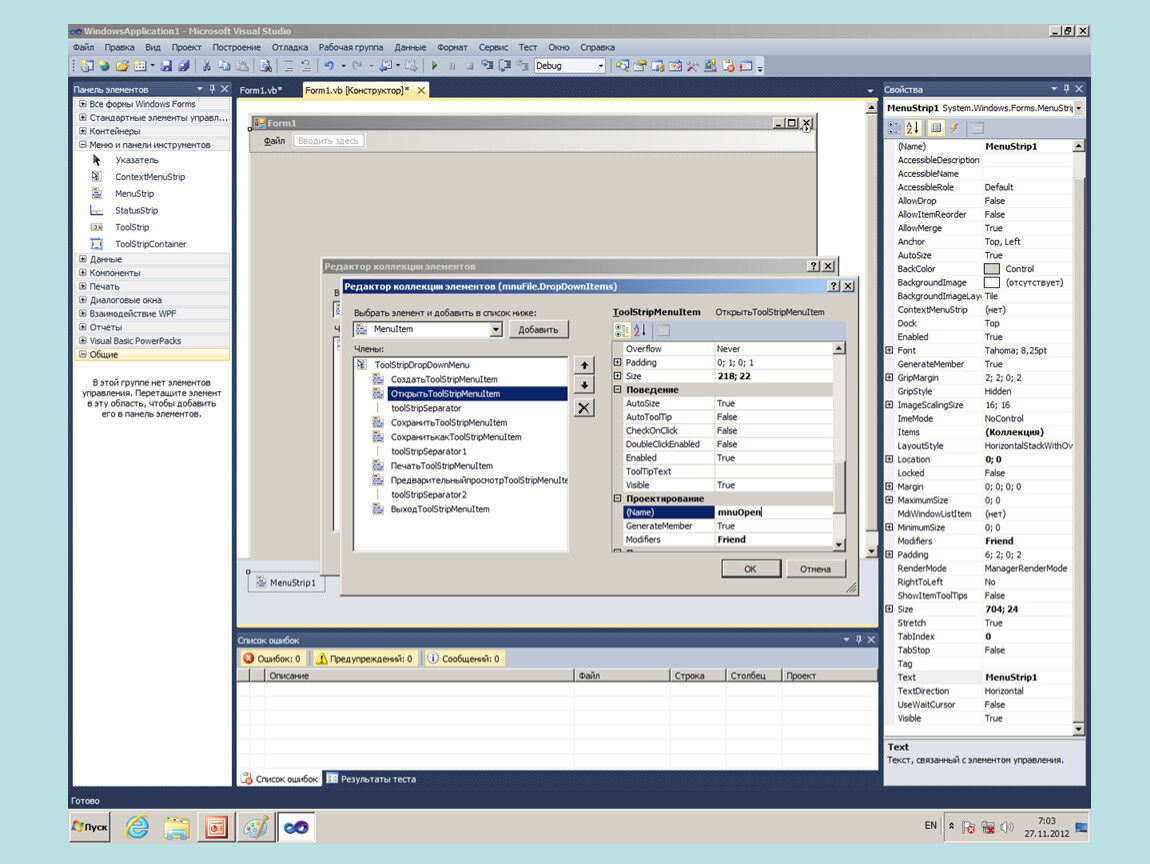Expand the Font property in Свойства panel
The image size is (1150, 864).
(890, 351)
